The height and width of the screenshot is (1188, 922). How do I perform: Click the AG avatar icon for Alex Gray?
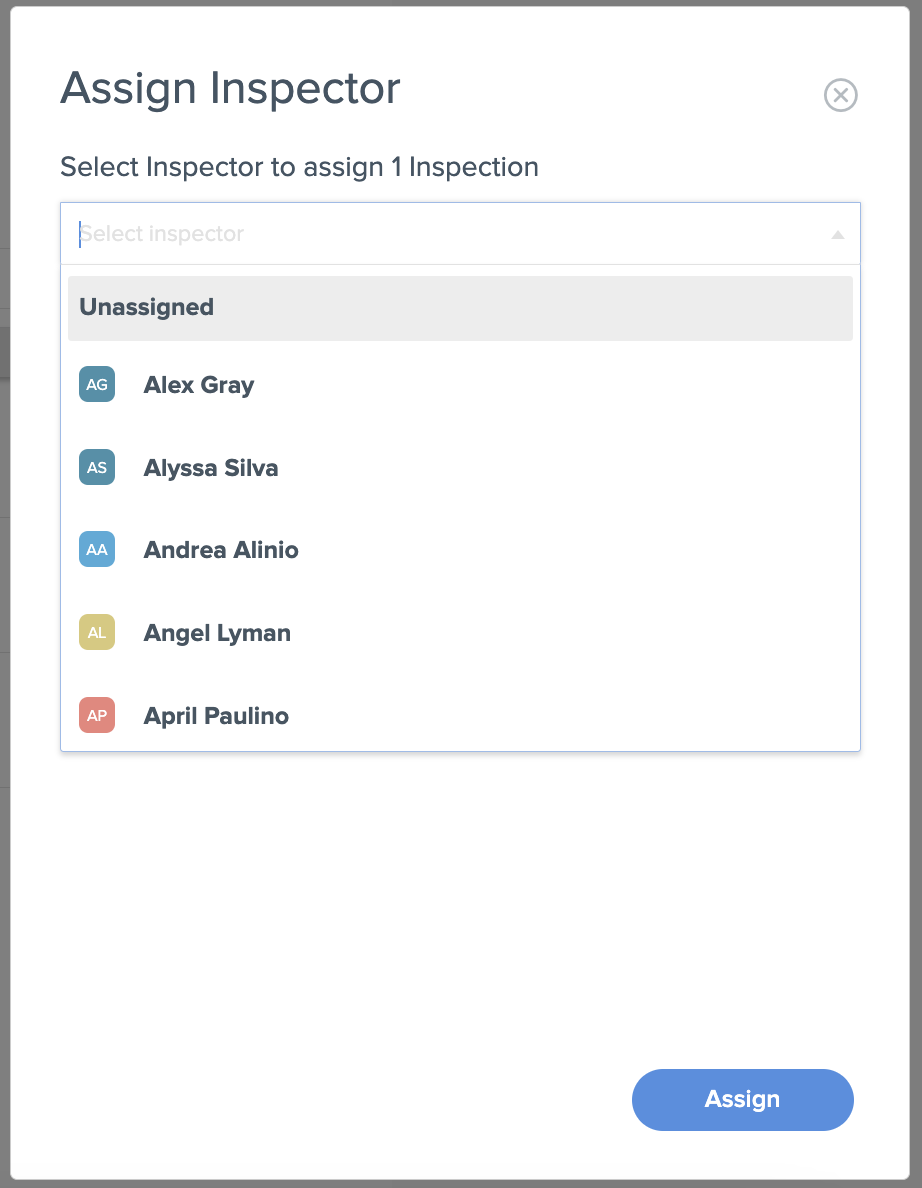coord(95,384)
